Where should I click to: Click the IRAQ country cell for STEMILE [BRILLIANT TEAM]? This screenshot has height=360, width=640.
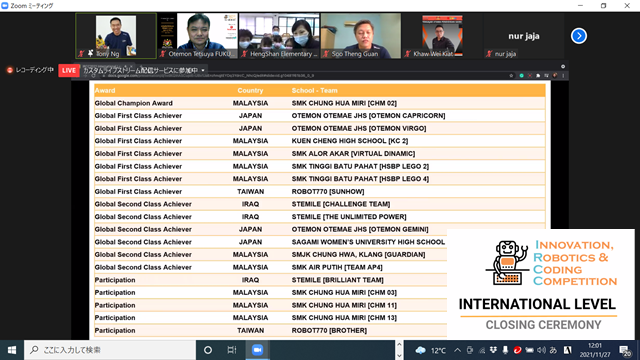click(x=250, y=280)
